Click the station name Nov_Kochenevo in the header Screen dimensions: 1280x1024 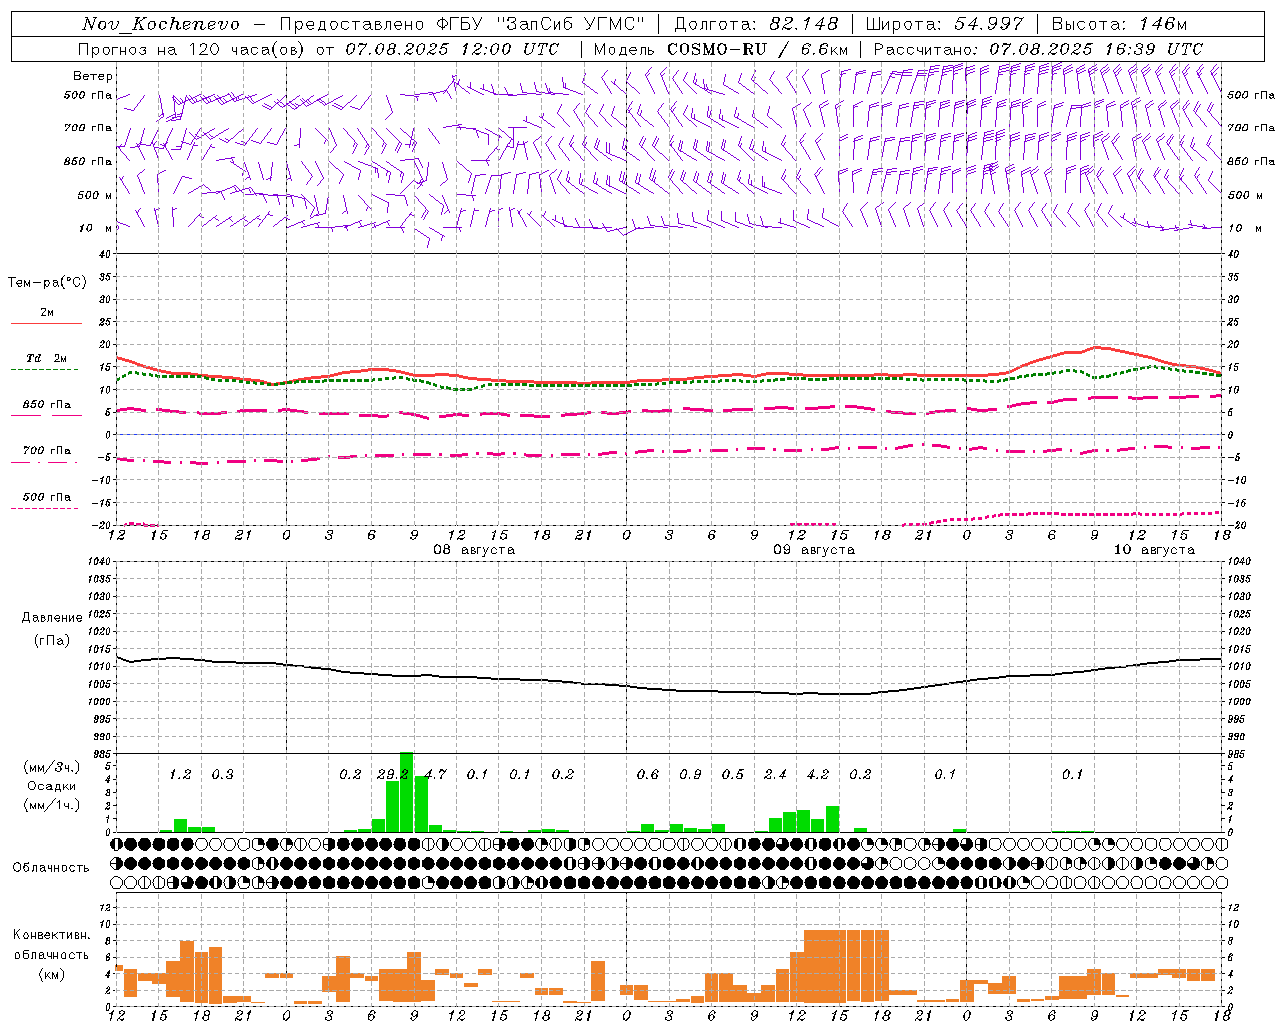pyautogui.click(x=161, y=24)
